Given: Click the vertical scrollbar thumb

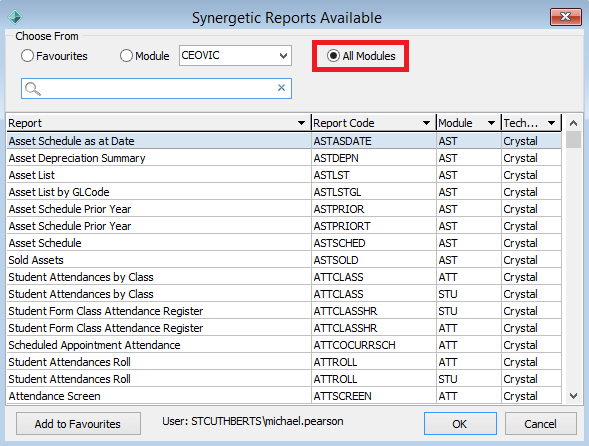Looking at the screenshot, I should (x=573, y=139).
